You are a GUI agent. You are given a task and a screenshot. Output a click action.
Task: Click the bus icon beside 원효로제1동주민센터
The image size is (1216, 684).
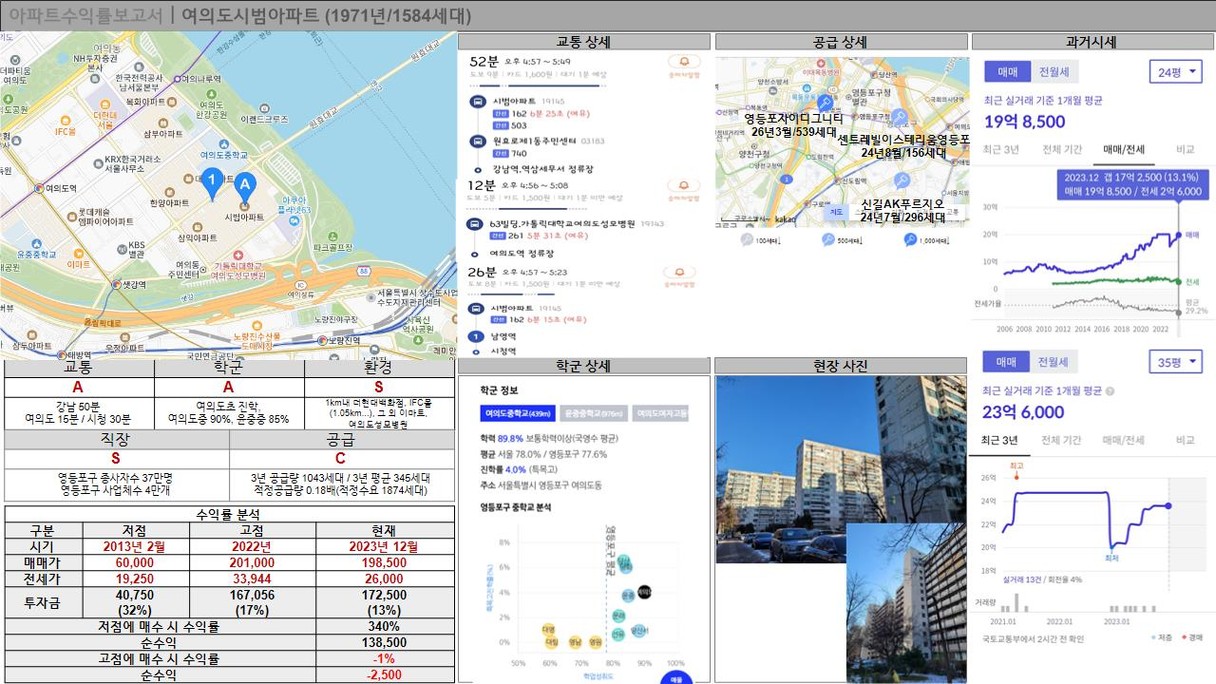coord(477,141)
